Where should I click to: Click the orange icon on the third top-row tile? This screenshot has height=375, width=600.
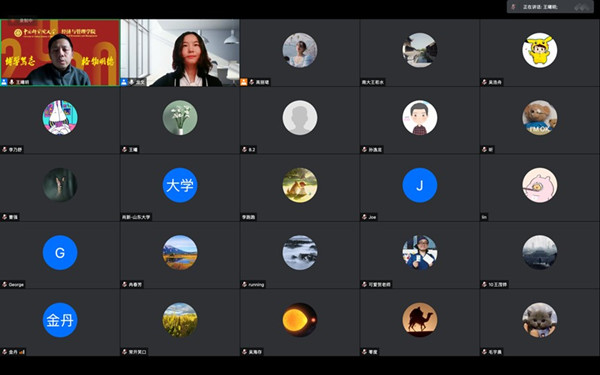coord(244,82)
